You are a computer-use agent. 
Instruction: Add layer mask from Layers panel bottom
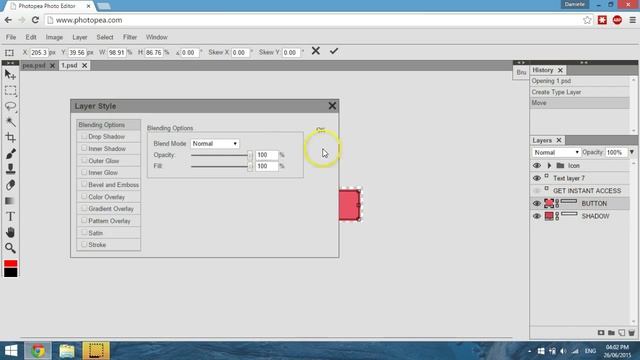pos(601,333)
